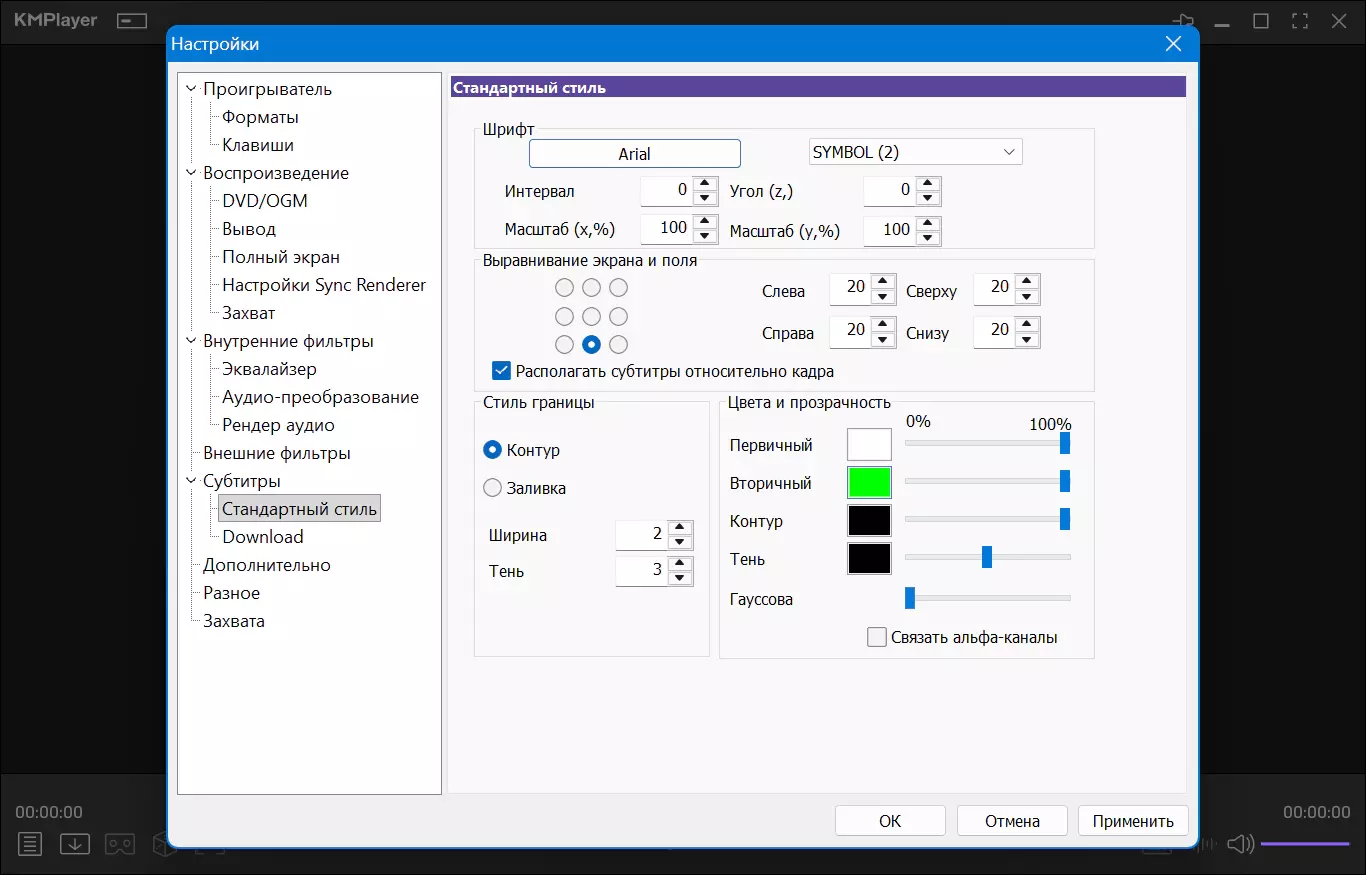Open the green Вторичный color swatch
The image size is (1366, 875).
pyautogui.click(x=869, y=483)
